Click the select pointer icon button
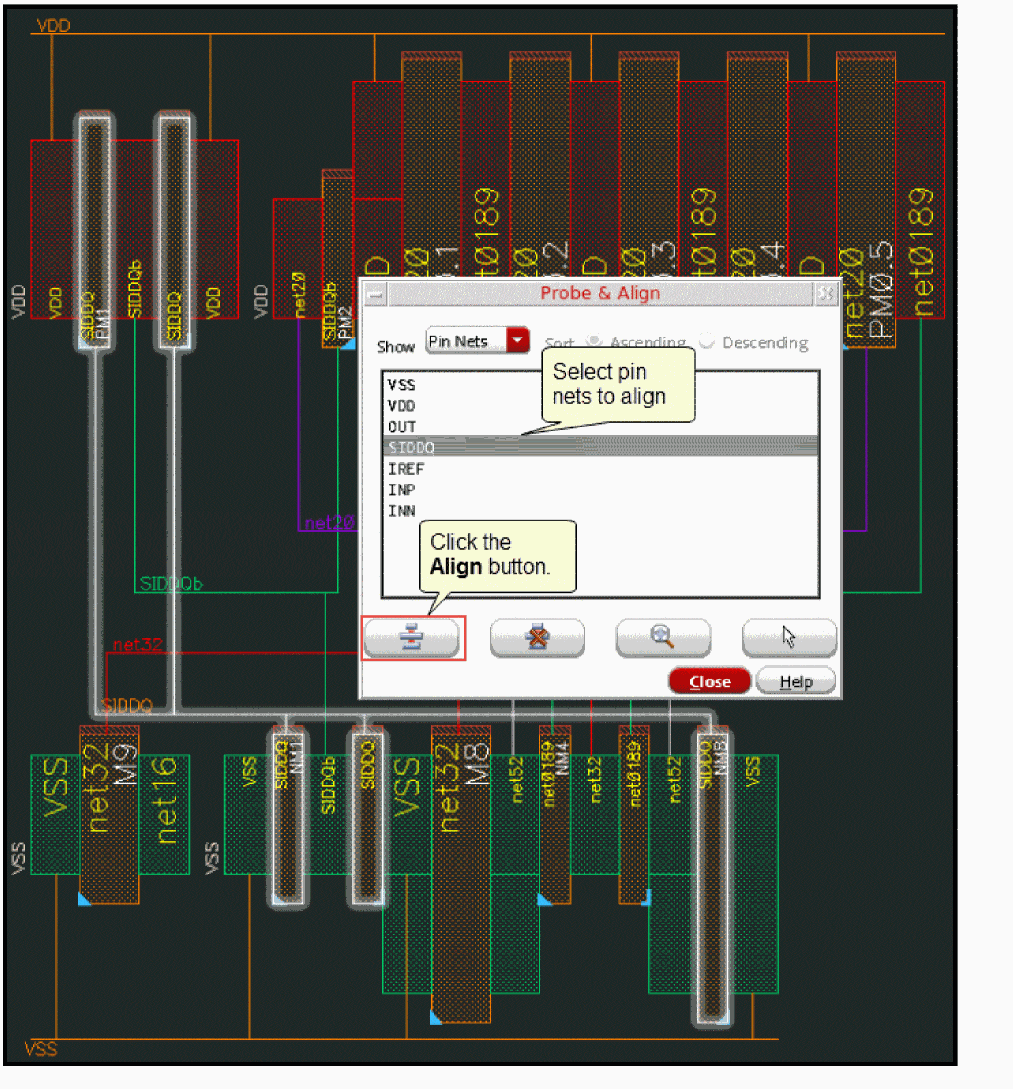1013x1089 pixels. (789, 638)
